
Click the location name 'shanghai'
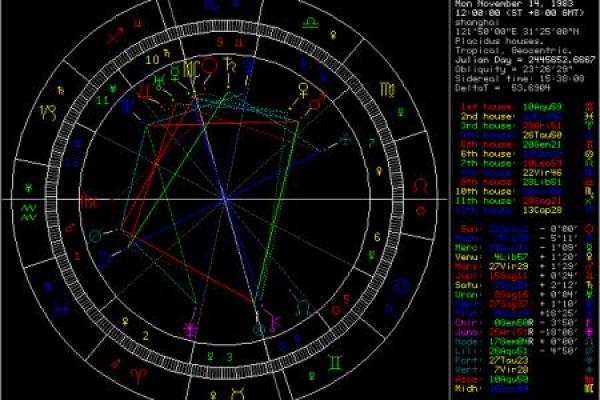pyautogui.click(x=478, y=23)
